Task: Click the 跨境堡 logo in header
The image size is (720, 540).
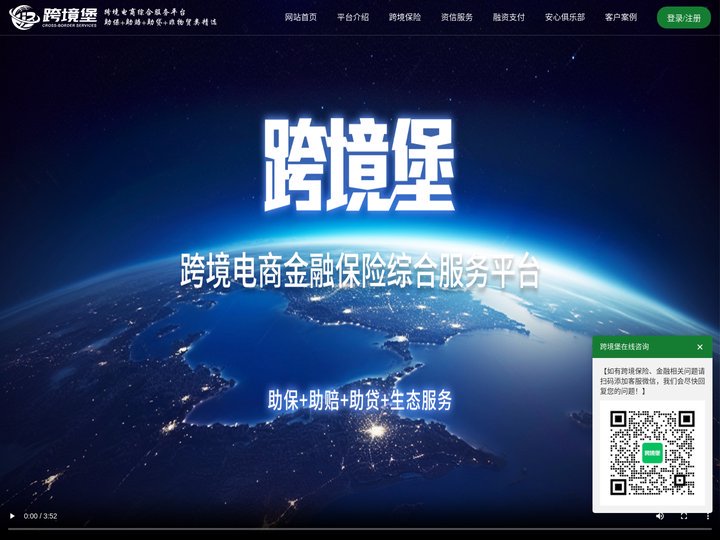Action: coord(53,17)
